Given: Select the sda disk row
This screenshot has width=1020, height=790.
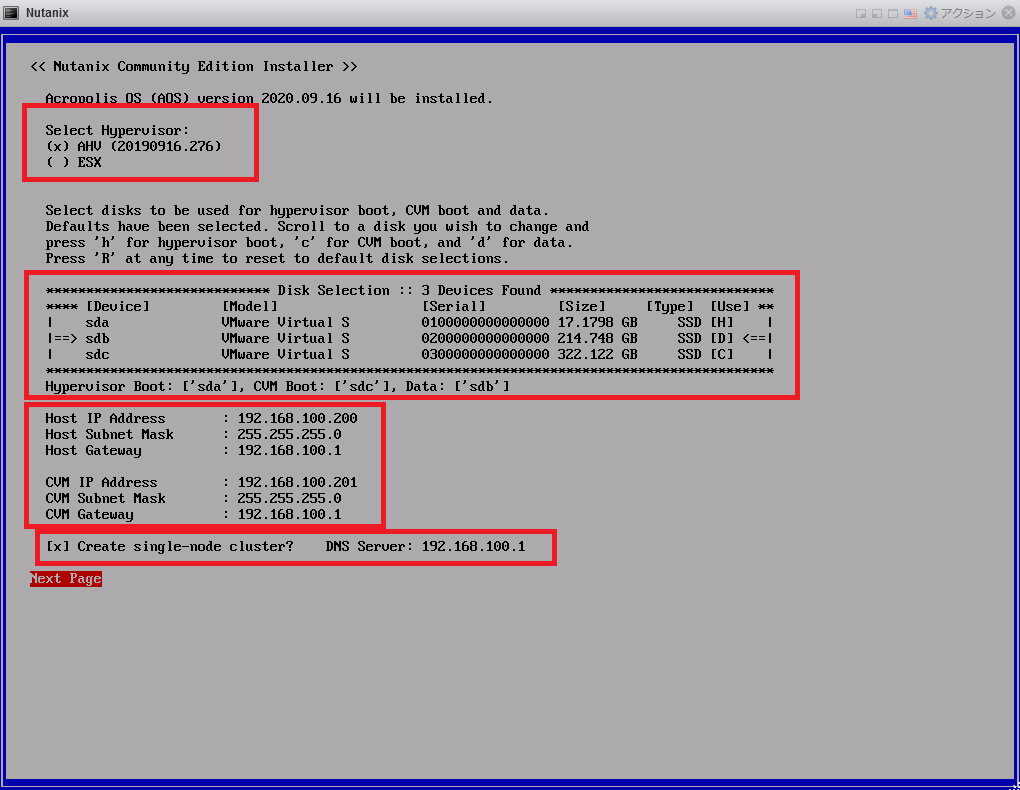Looking at the screenshot, I should click(x=409, y=323).
